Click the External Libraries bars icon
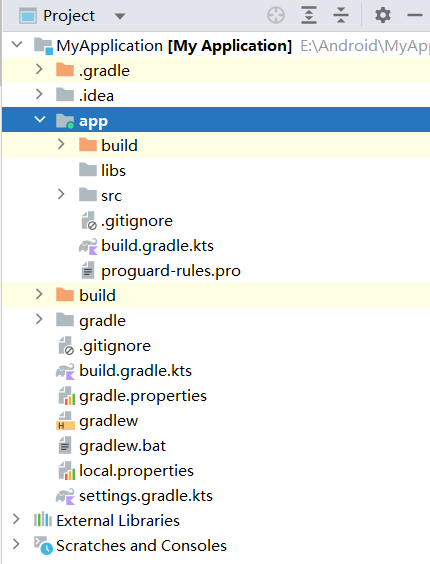The width and height of the screenshot is (430, 564). tap(43, 520)
